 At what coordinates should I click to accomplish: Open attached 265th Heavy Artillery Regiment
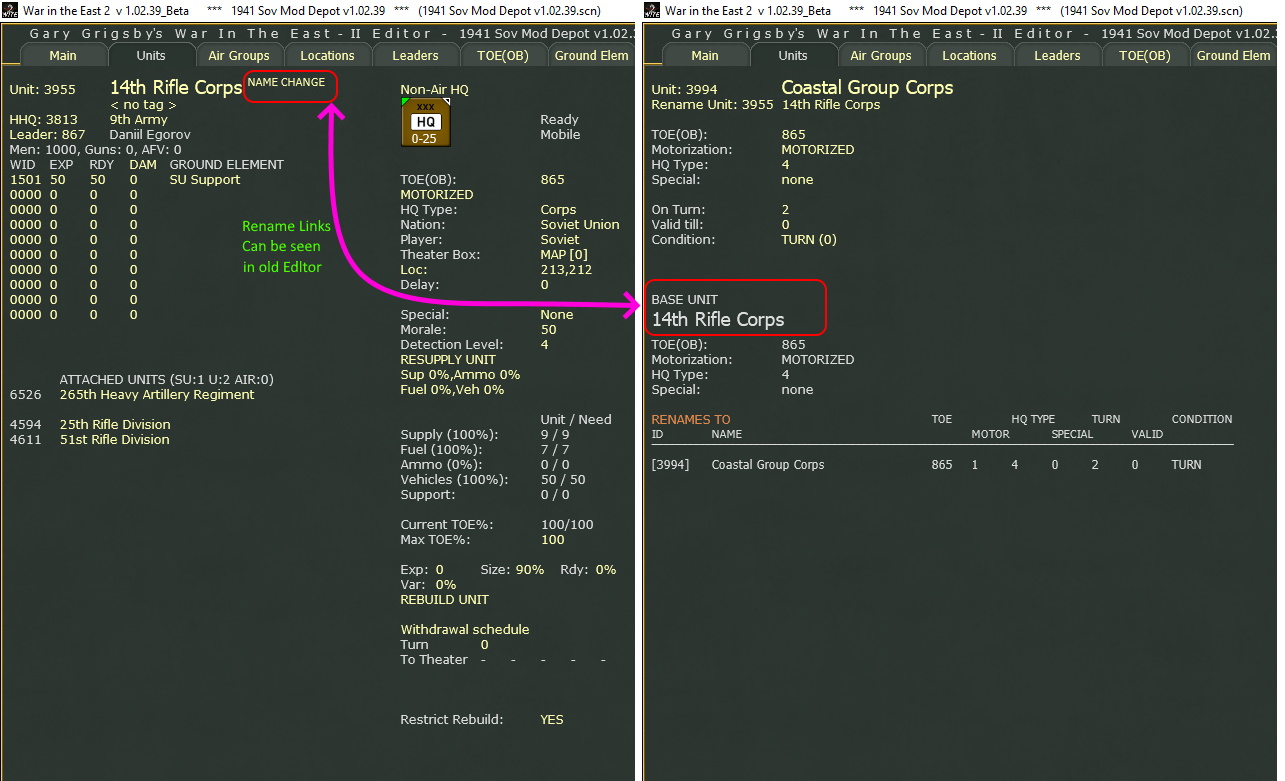pyautogui.click(x=157, y=395)
